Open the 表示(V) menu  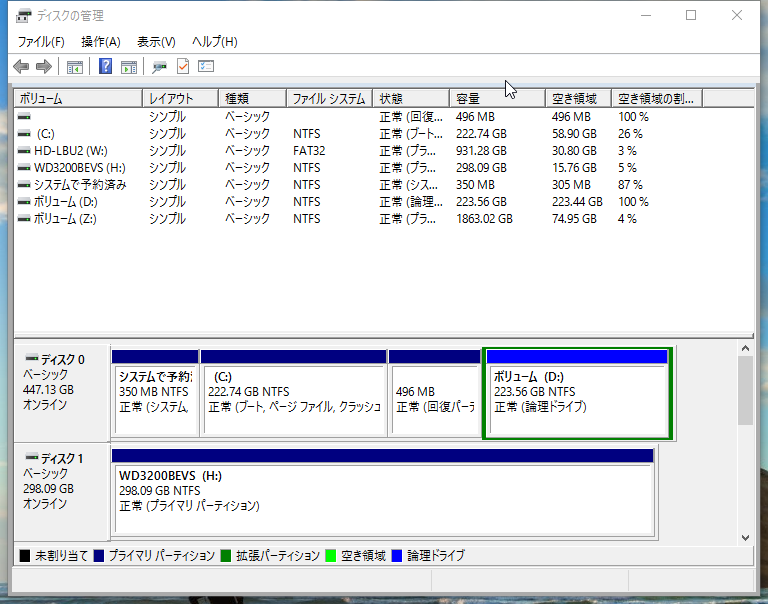[156, 42]
